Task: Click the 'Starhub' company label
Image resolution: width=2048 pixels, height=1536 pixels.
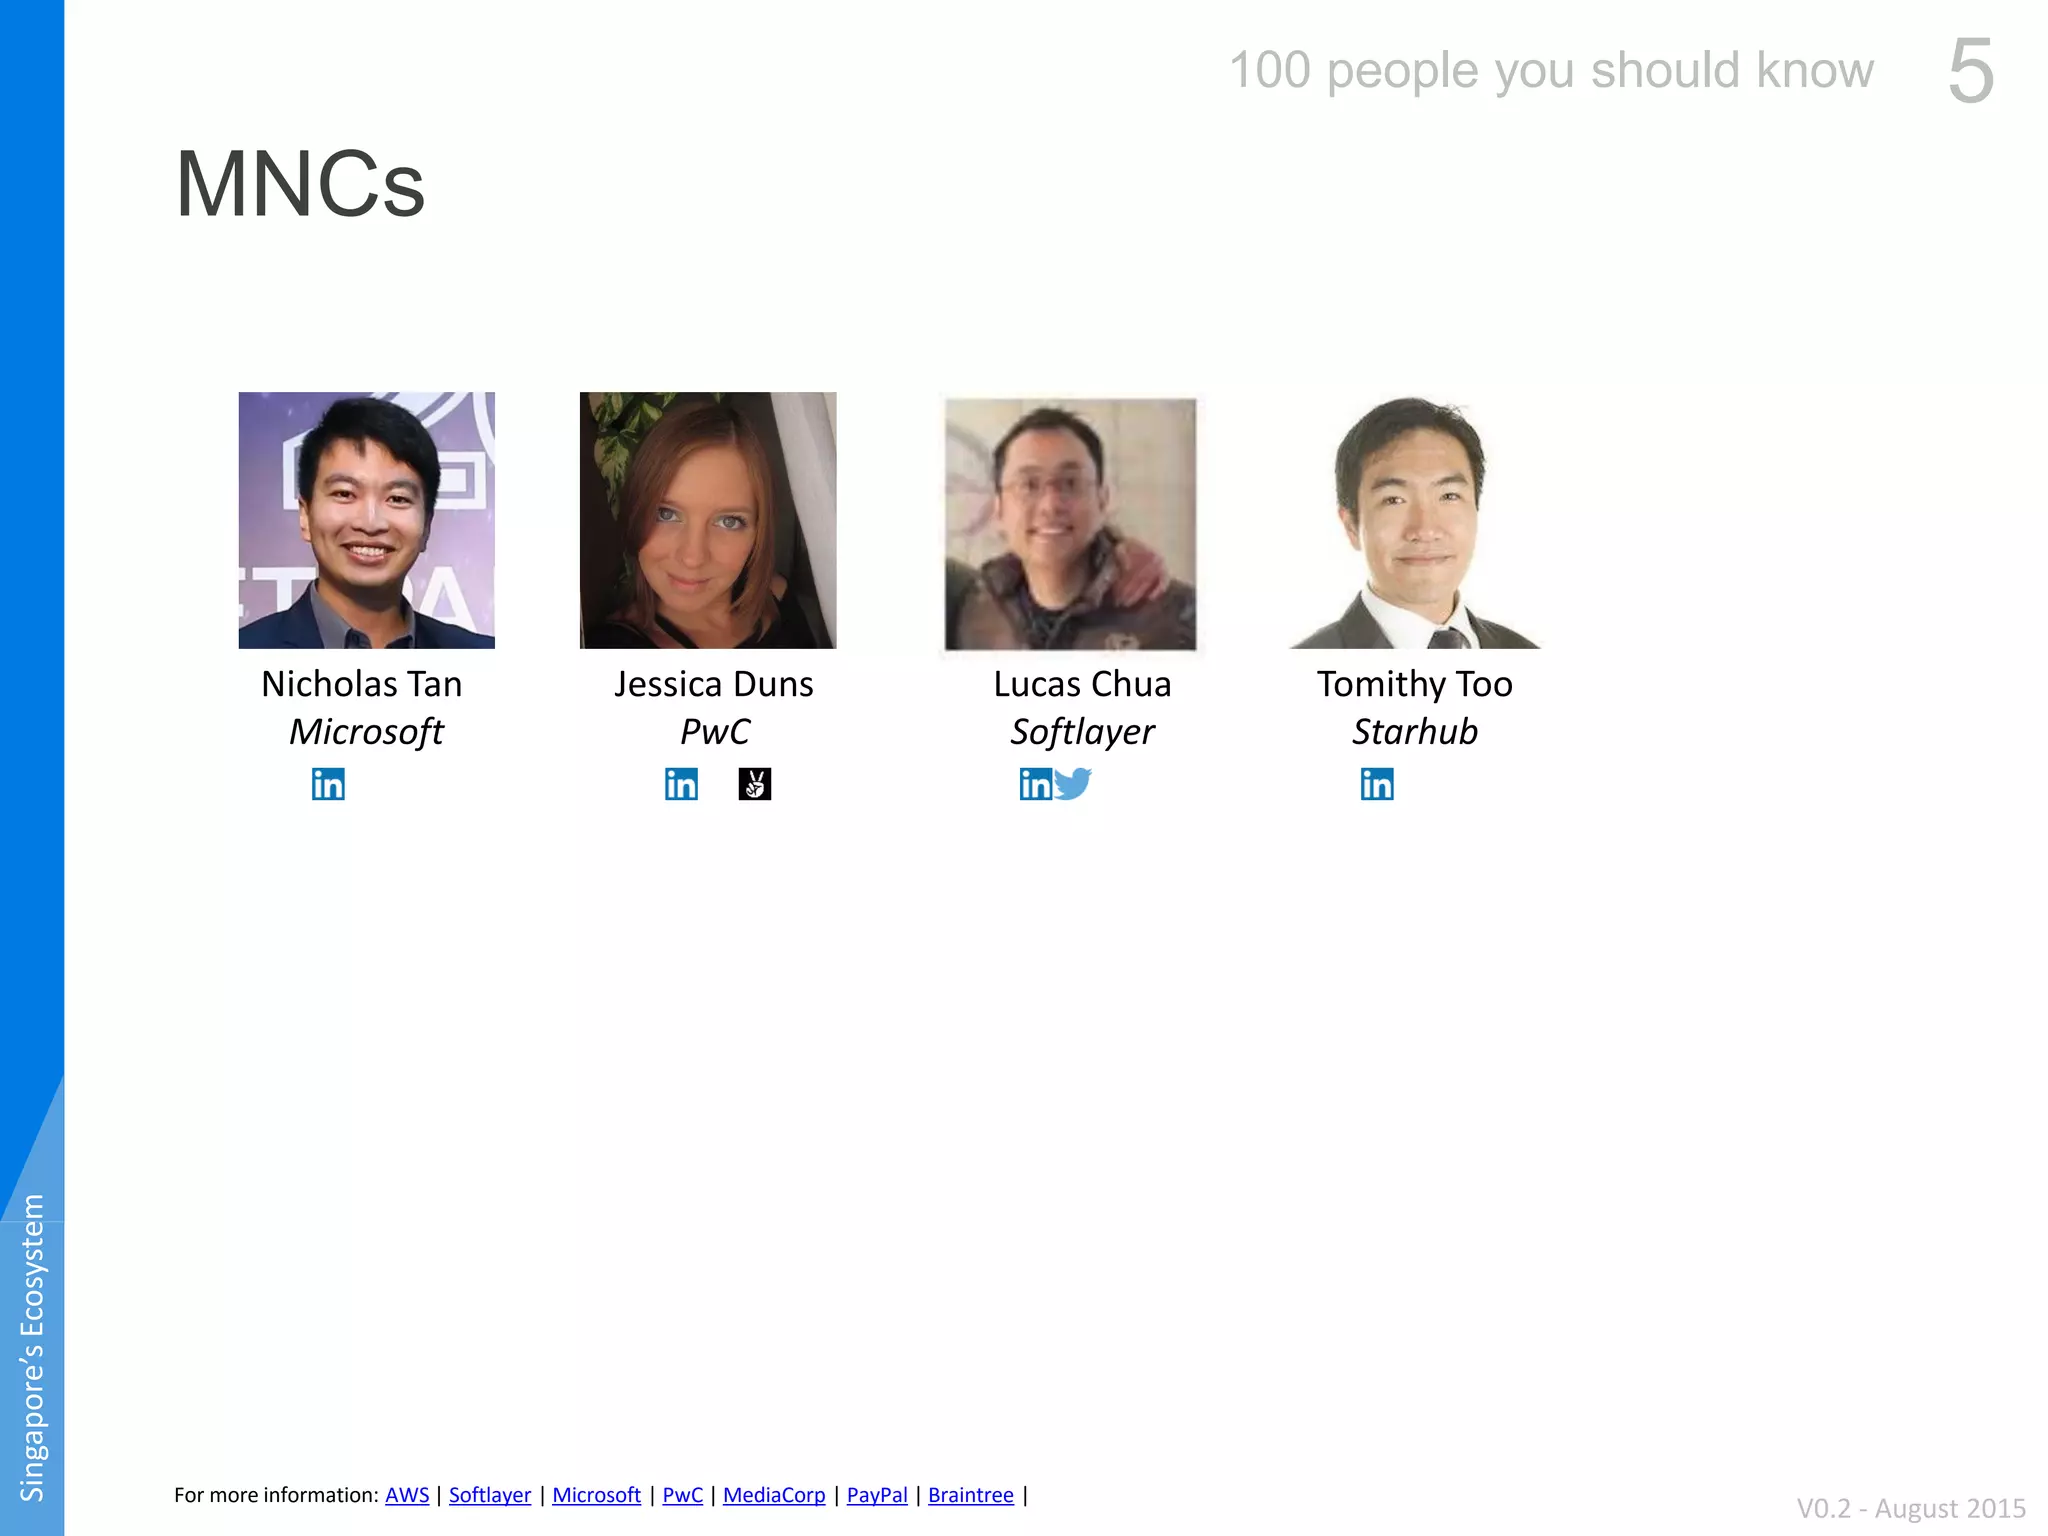Action: pos(1415,732)
